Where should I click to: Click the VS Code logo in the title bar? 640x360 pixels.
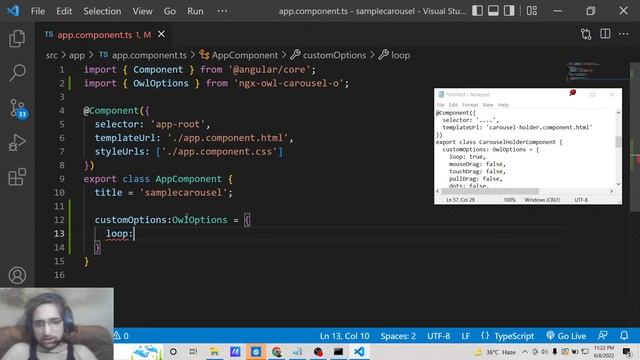pos(13,11)
